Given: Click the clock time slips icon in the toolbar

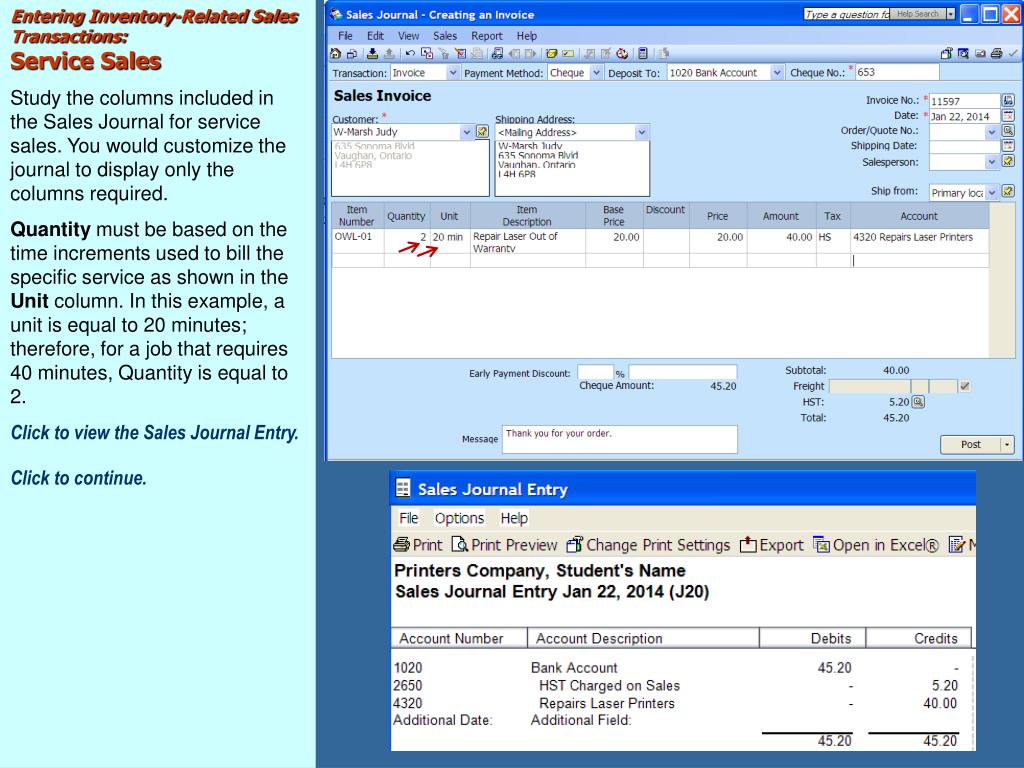Looking at the screenshot, I should (622, 54).
